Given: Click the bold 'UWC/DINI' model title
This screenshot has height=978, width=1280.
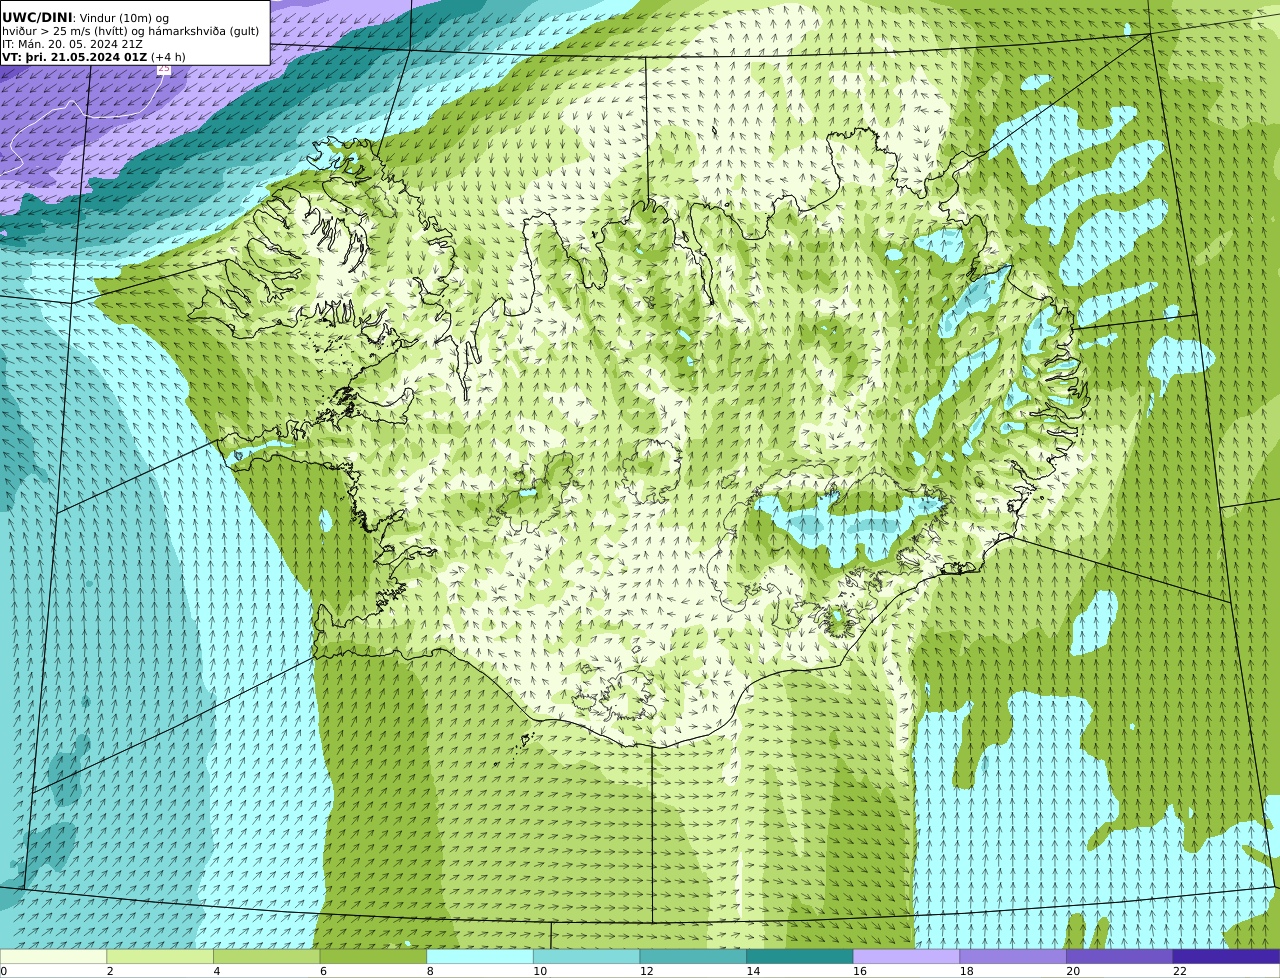Looking at the screenshot, I should point(37,17).
